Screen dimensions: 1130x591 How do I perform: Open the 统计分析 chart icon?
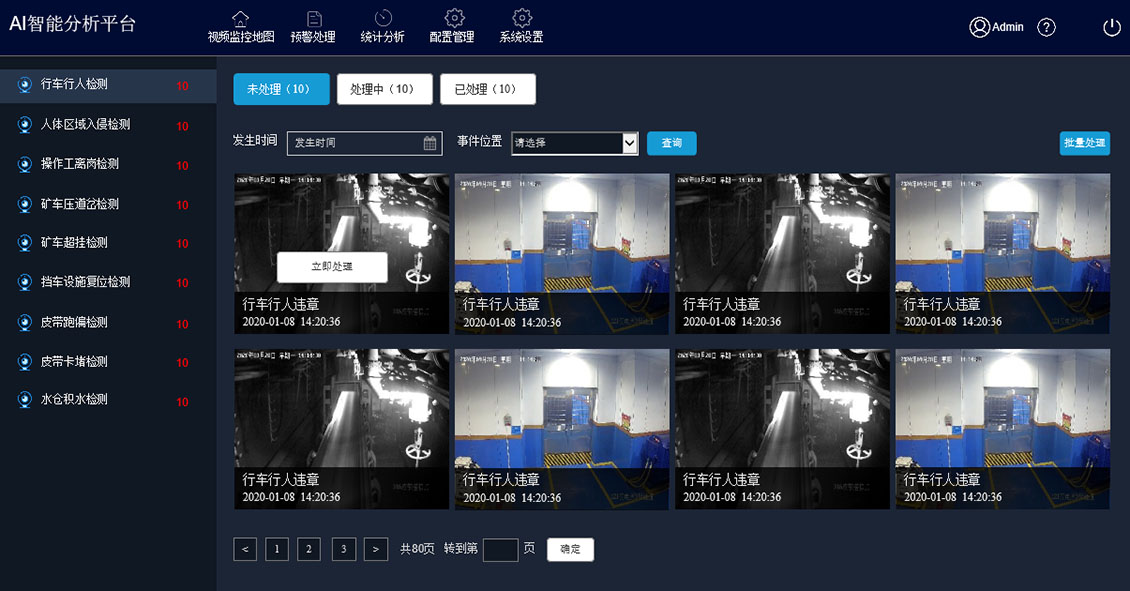pos(383,18)
